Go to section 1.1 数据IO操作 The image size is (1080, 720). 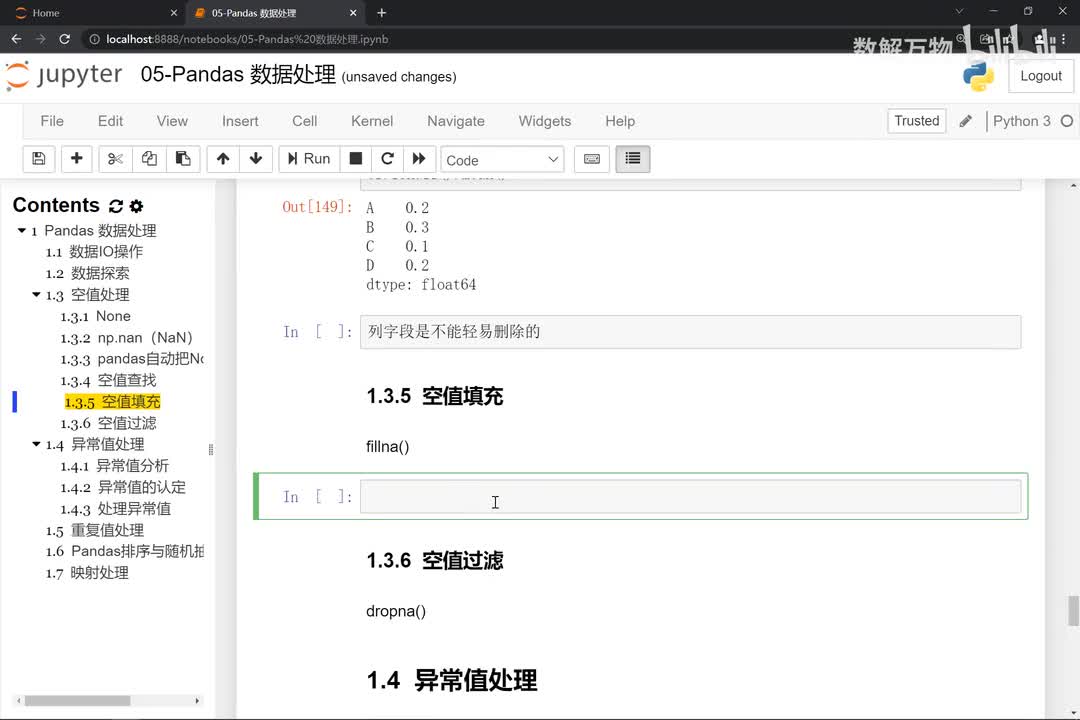click(94, 251)
